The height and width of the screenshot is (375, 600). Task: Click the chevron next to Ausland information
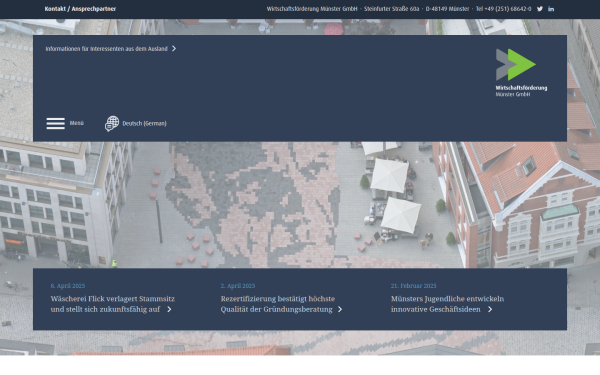pyautogui.click(x=174, y=49)
